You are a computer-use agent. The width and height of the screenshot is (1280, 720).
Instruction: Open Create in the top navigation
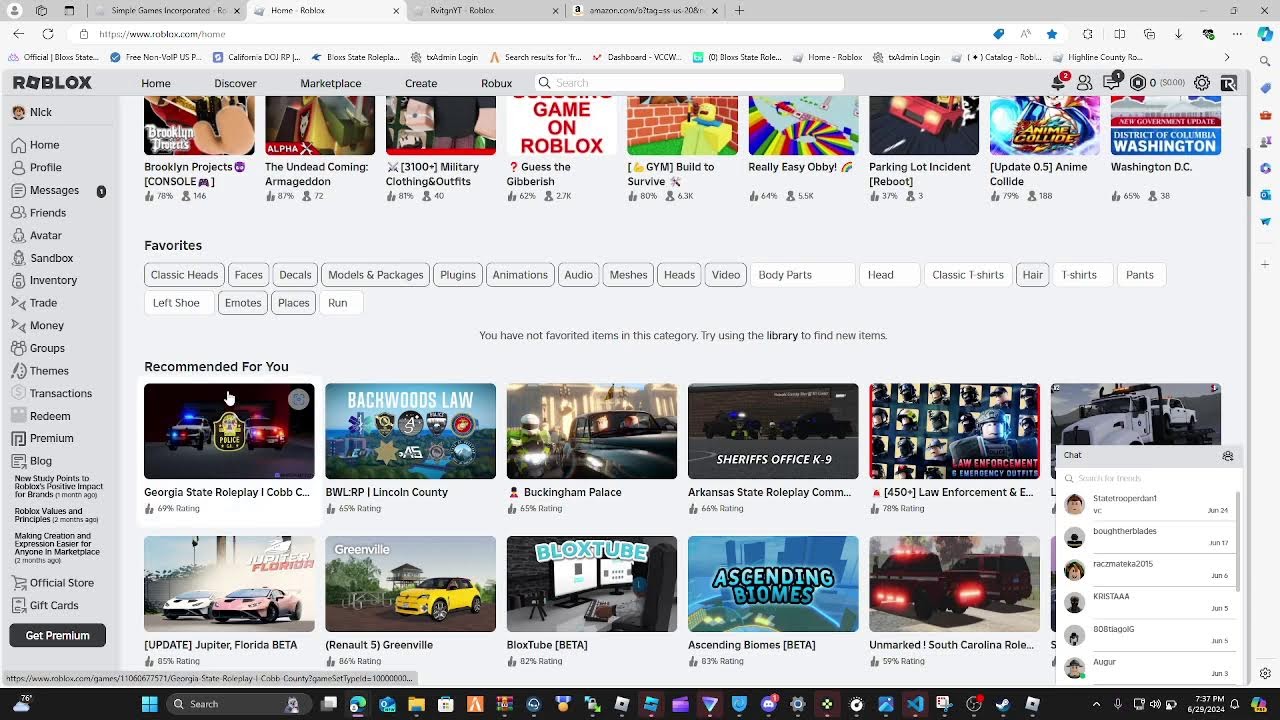coord(421,83)
